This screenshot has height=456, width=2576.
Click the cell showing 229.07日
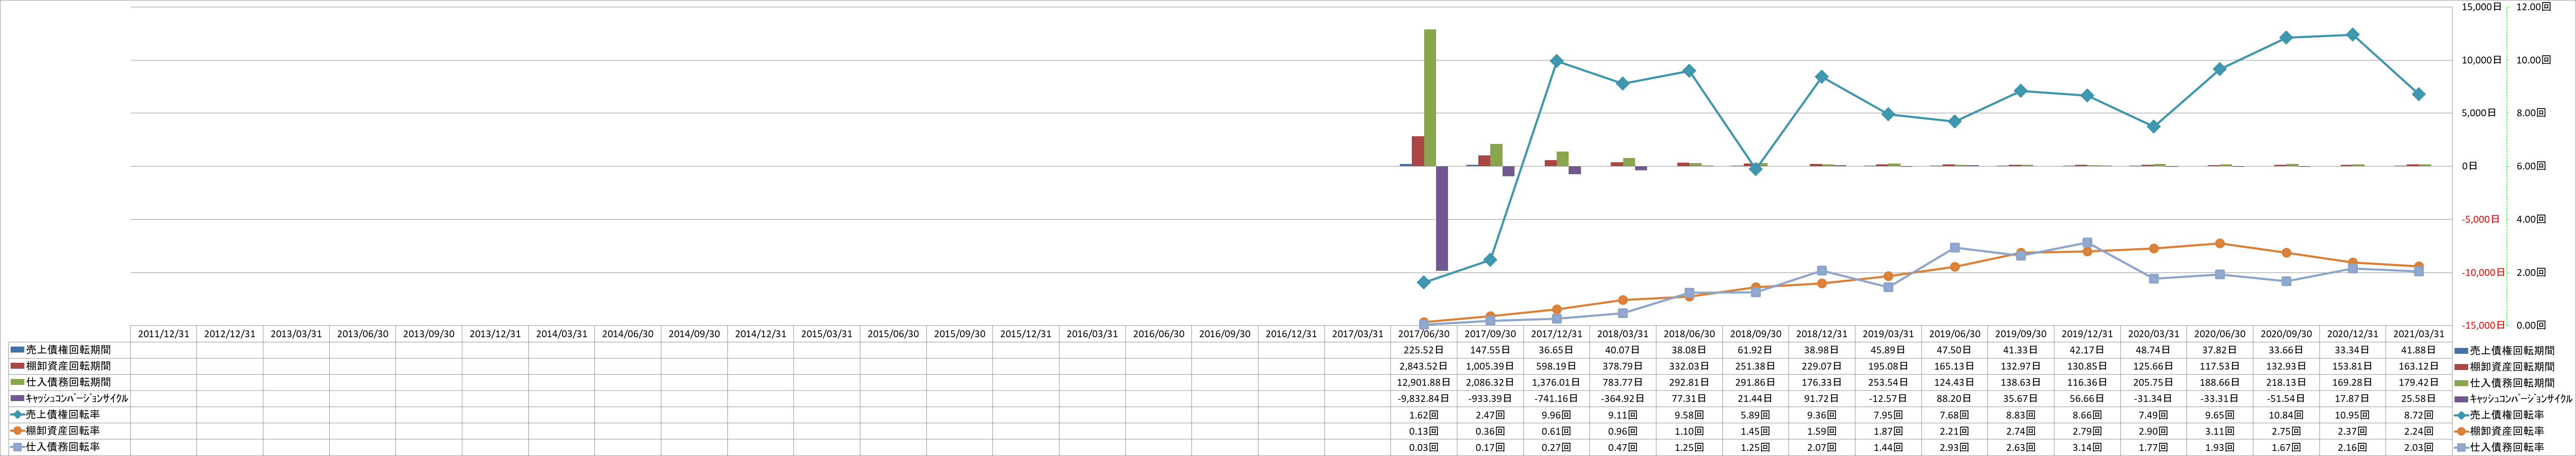[1822, 366]
